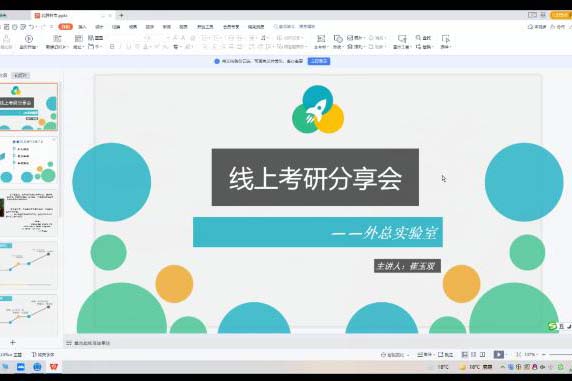This screenshot has width=572, height=381.
Task: Select the second slide thumbnail
Action: pos(29,160)
